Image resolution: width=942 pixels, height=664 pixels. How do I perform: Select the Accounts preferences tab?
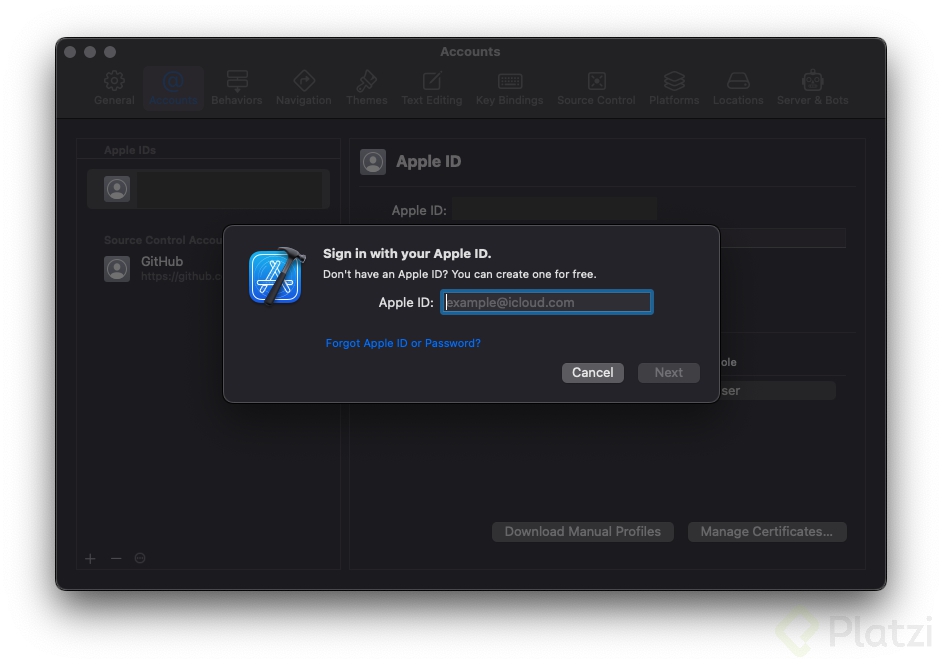point(173,88)
